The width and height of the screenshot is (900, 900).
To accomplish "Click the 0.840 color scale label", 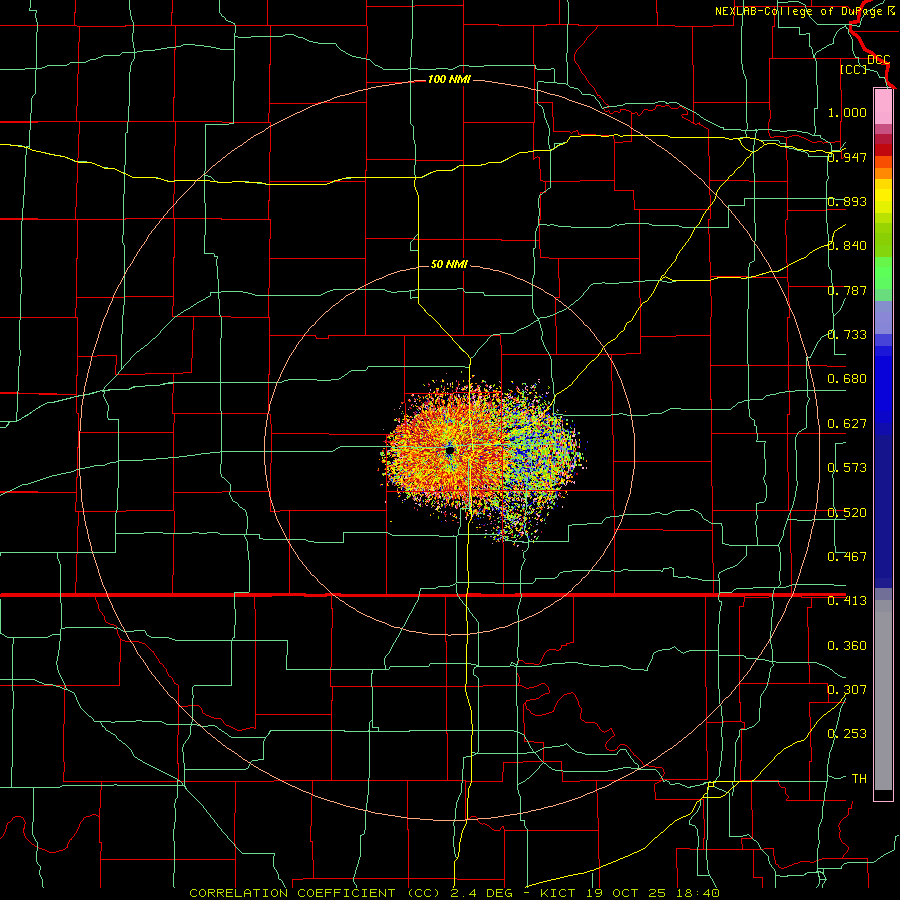I will 847,245.
